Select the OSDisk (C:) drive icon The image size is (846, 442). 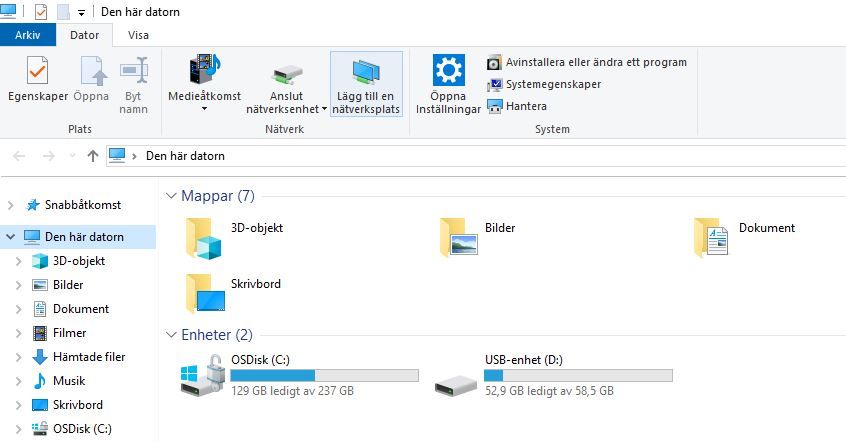click(202, 375)
